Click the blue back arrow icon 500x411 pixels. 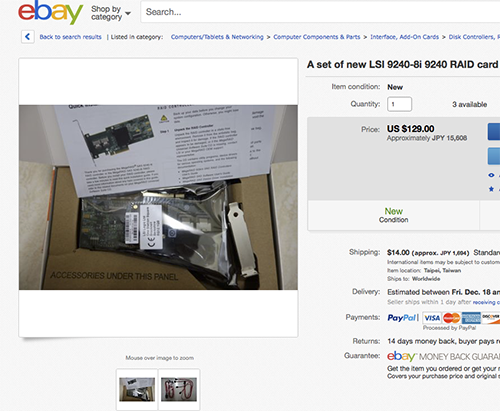pos(28,37)
